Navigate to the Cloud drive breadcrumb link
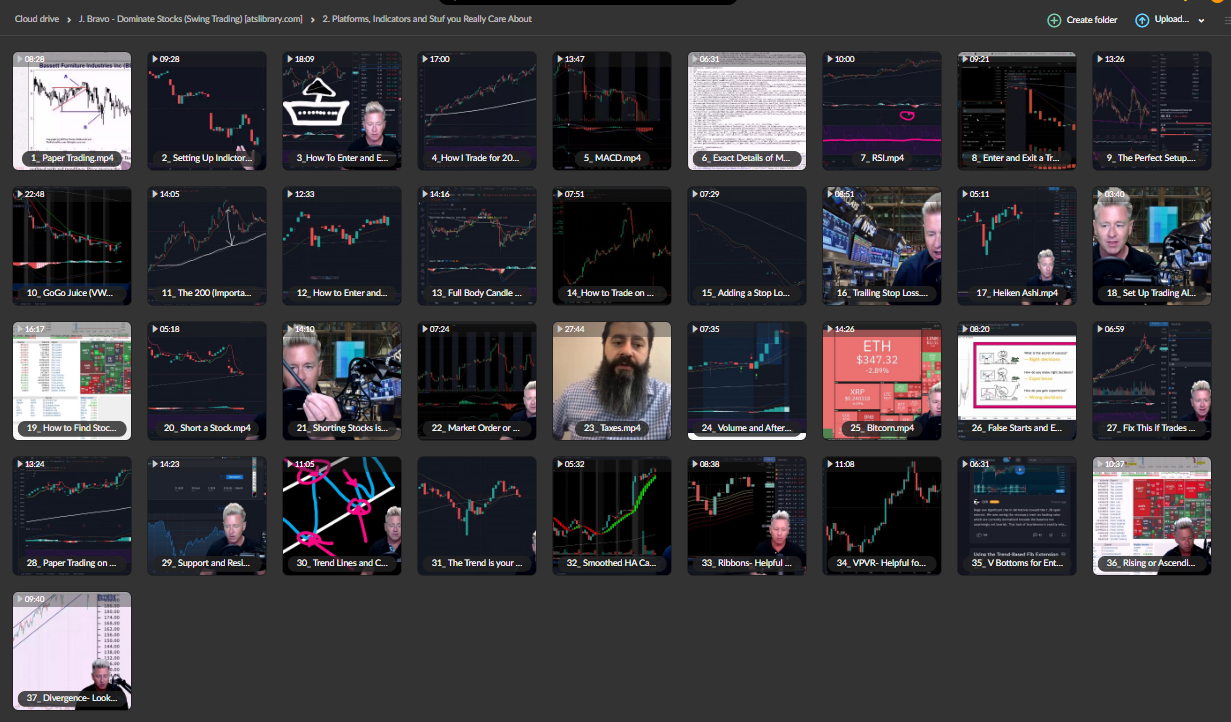The height and width of the screenshot is (722, 1231). click(x=36, y=18)
